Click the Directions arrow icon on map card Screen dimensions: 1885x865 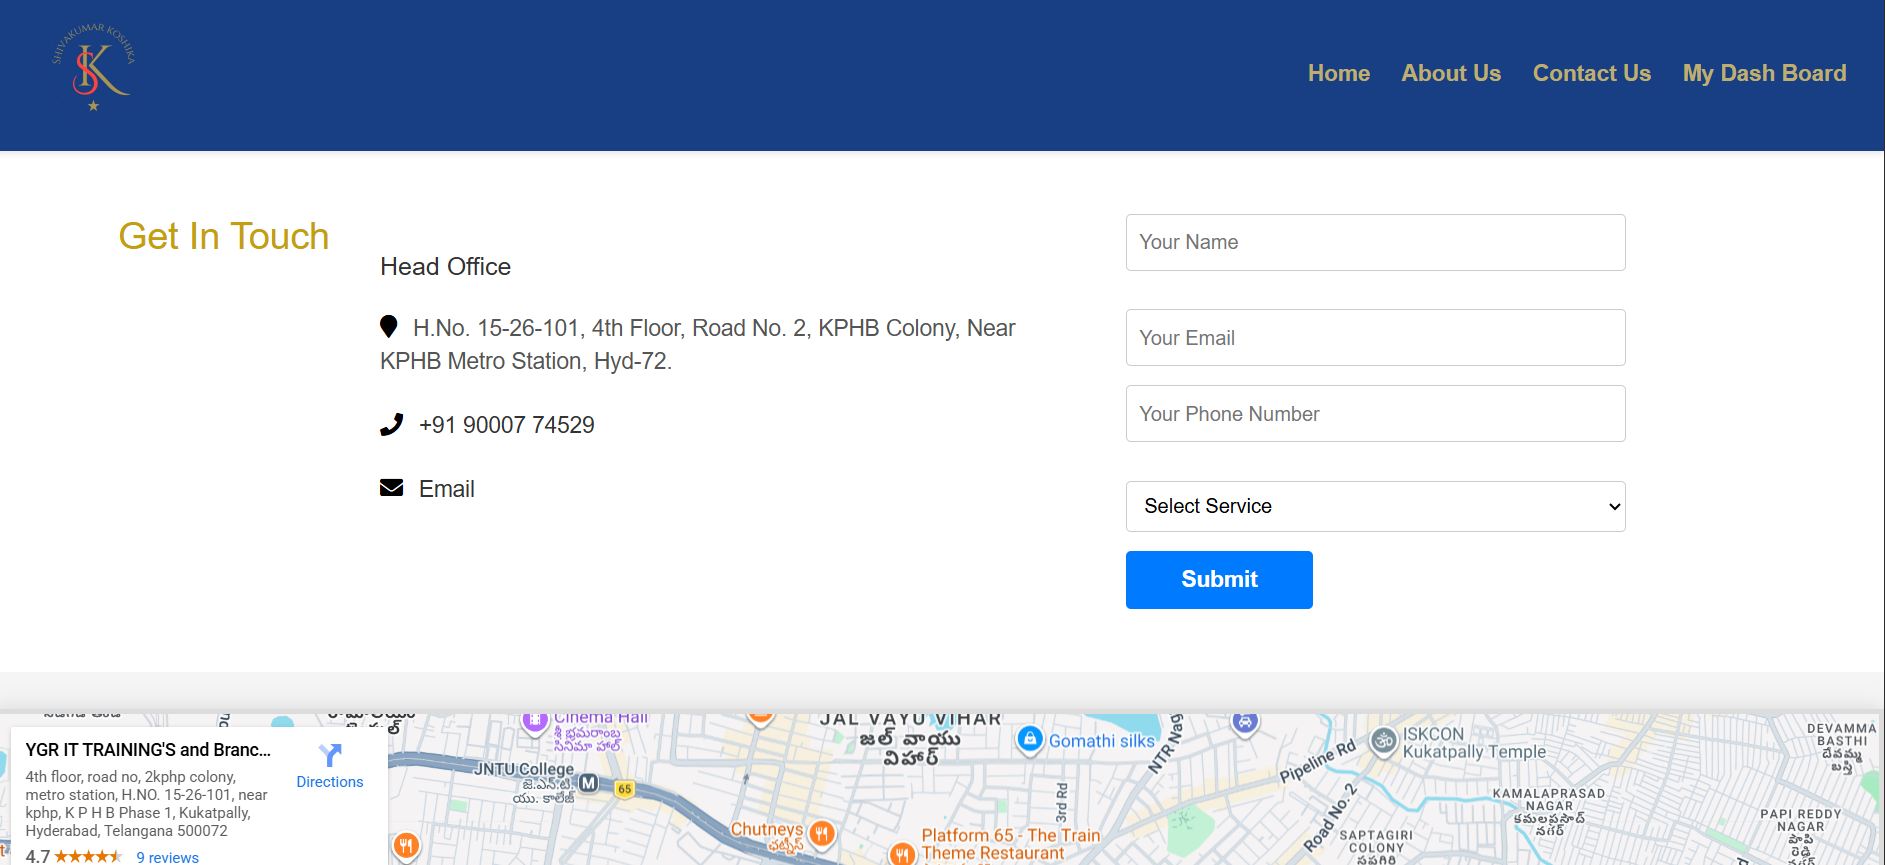tap(330, 755)
